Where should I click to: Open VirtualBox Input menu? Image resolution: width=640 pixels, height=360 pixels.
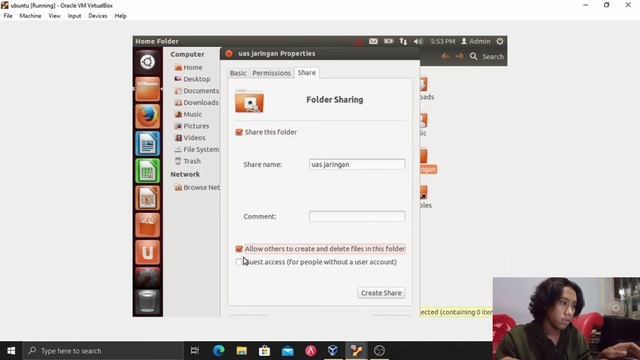74,16
